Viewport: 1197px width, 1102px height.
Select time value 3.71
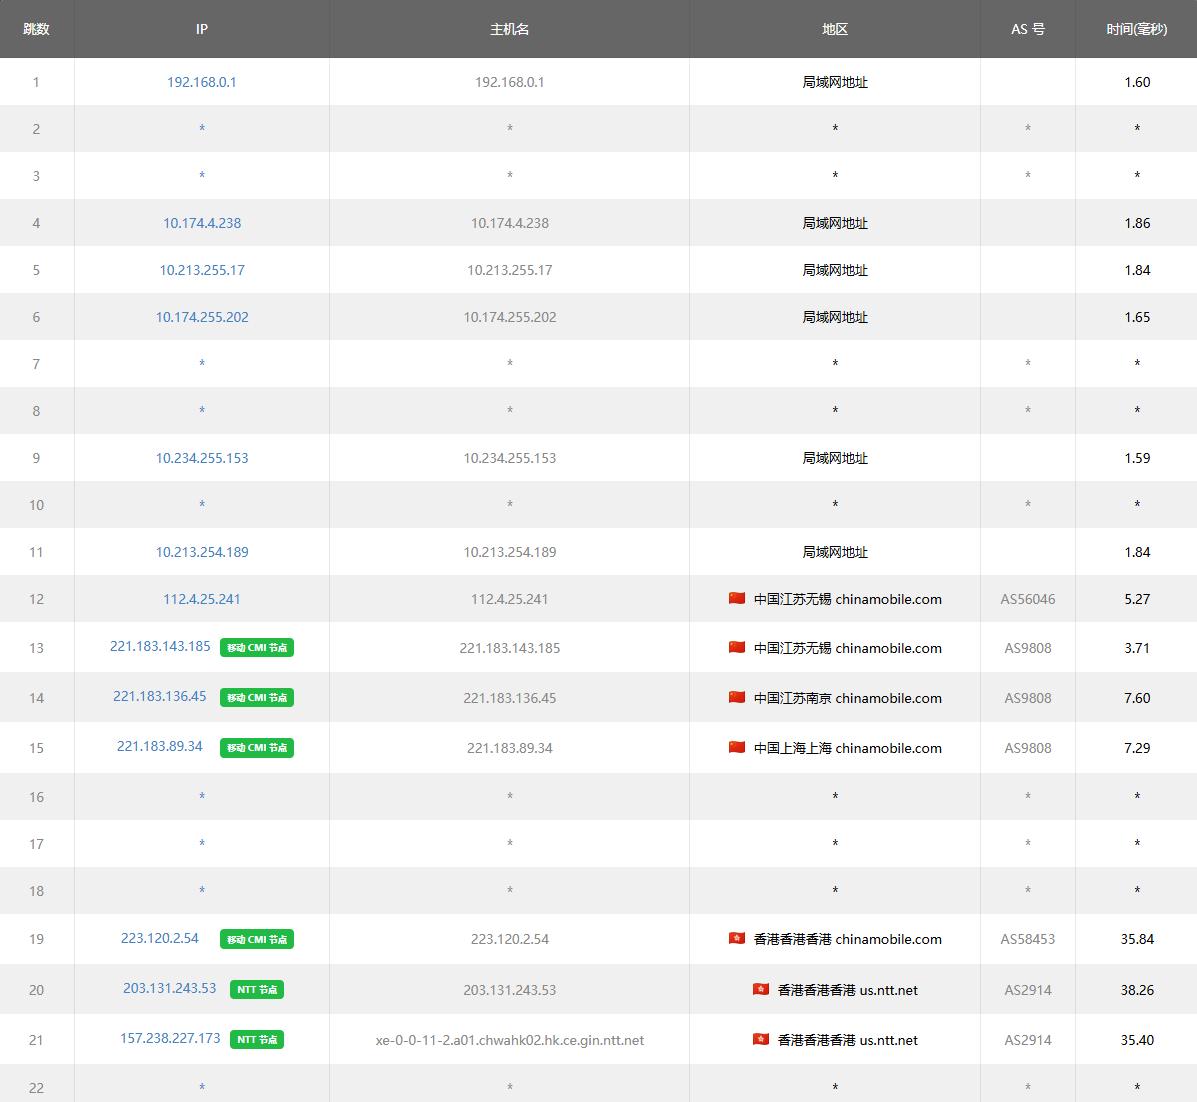click(1137, 648)
